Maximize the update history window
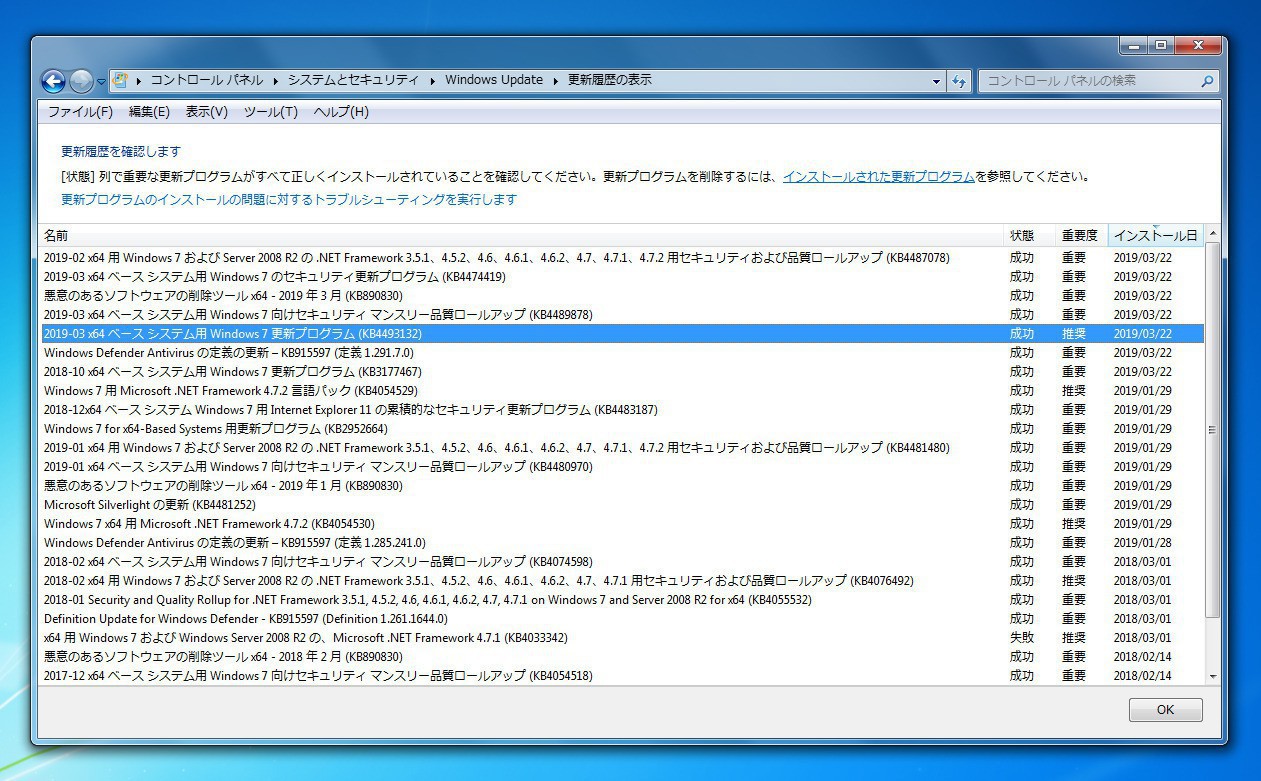Viewport: 1261px width, 781px height. click(1160, 45)
